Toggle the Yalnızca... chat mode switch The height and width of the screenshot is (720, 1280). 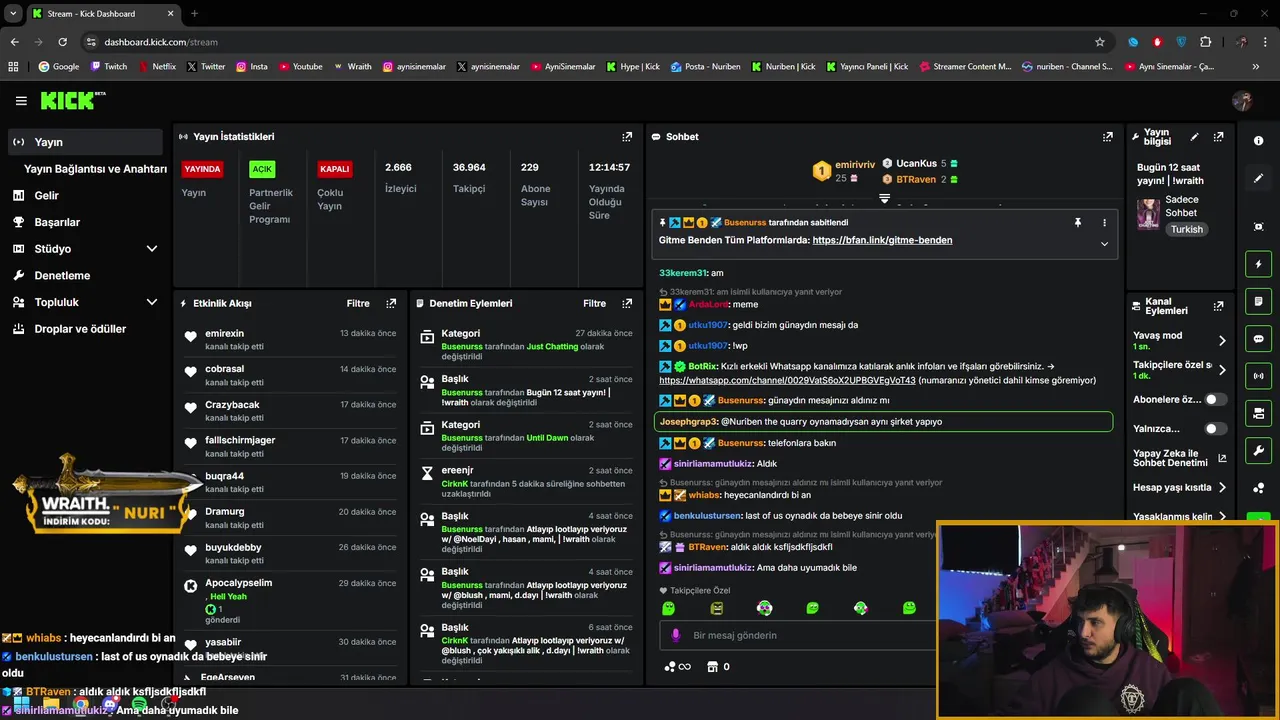tap(1215, 429)
